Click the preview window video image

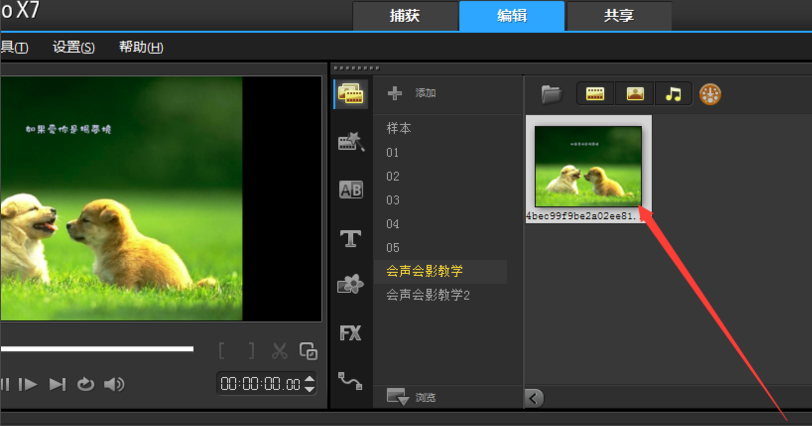(x=121, y=199)
